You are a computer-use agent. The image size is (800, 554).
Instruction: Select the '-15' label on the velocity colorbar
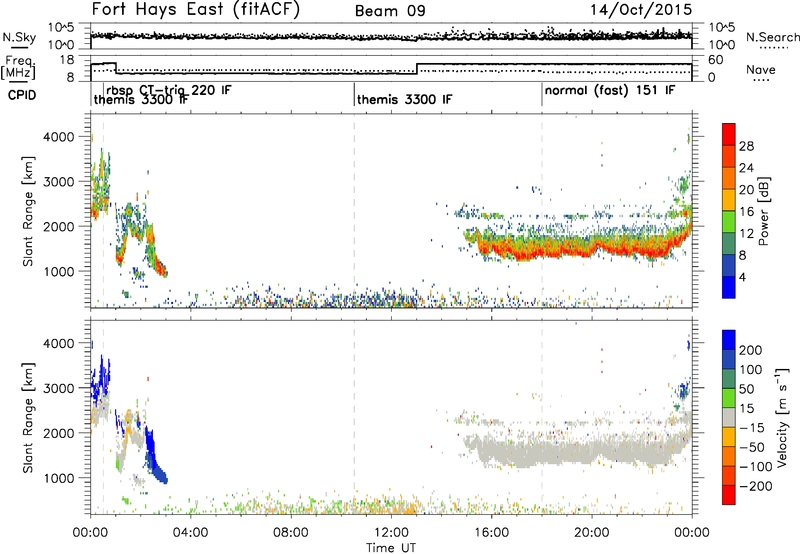[752, 428]
